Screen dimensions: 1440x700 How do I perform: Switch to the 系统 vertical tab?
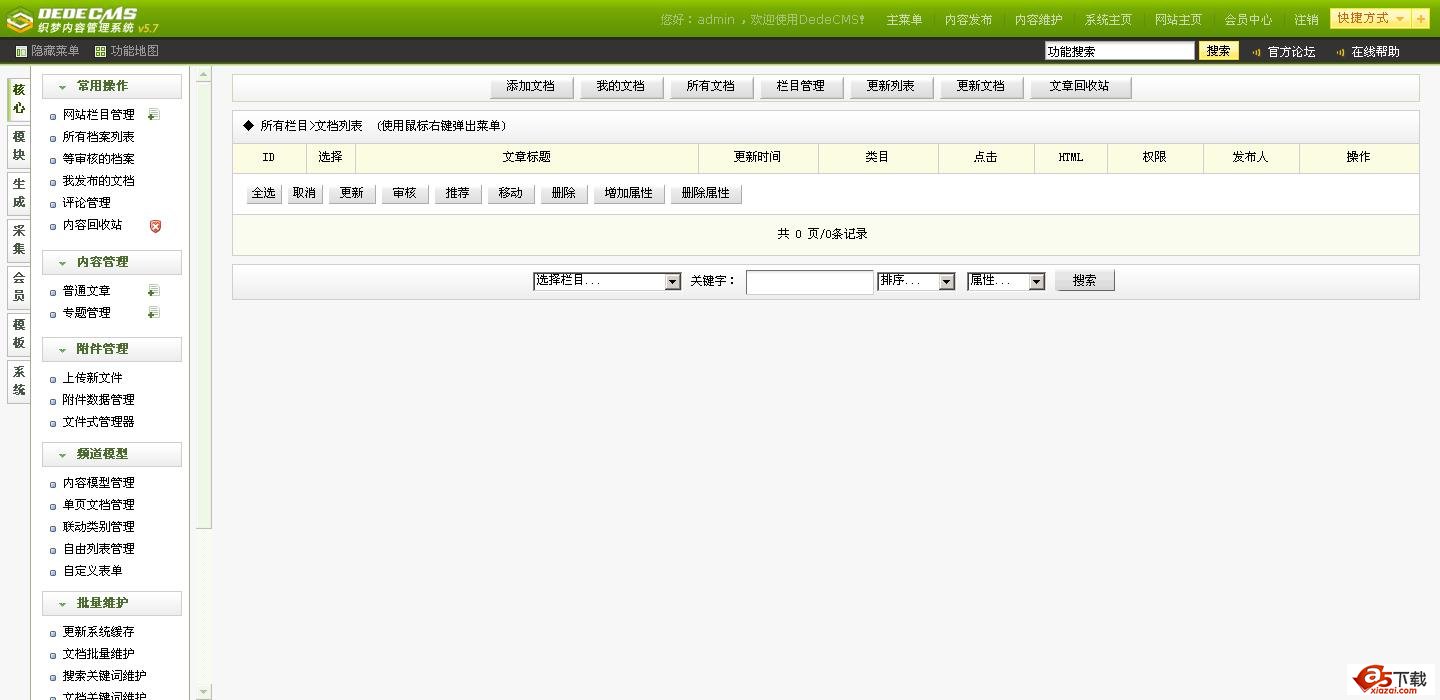point(19,381)
